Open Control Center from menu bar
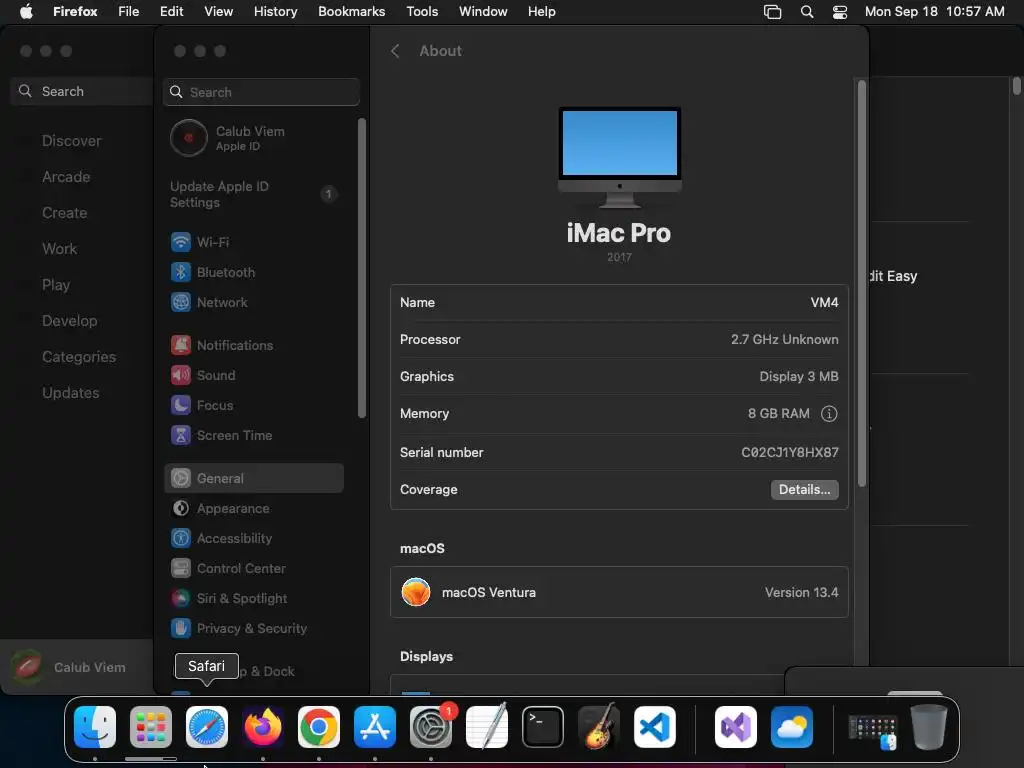1024x768 pixels. 840,11
